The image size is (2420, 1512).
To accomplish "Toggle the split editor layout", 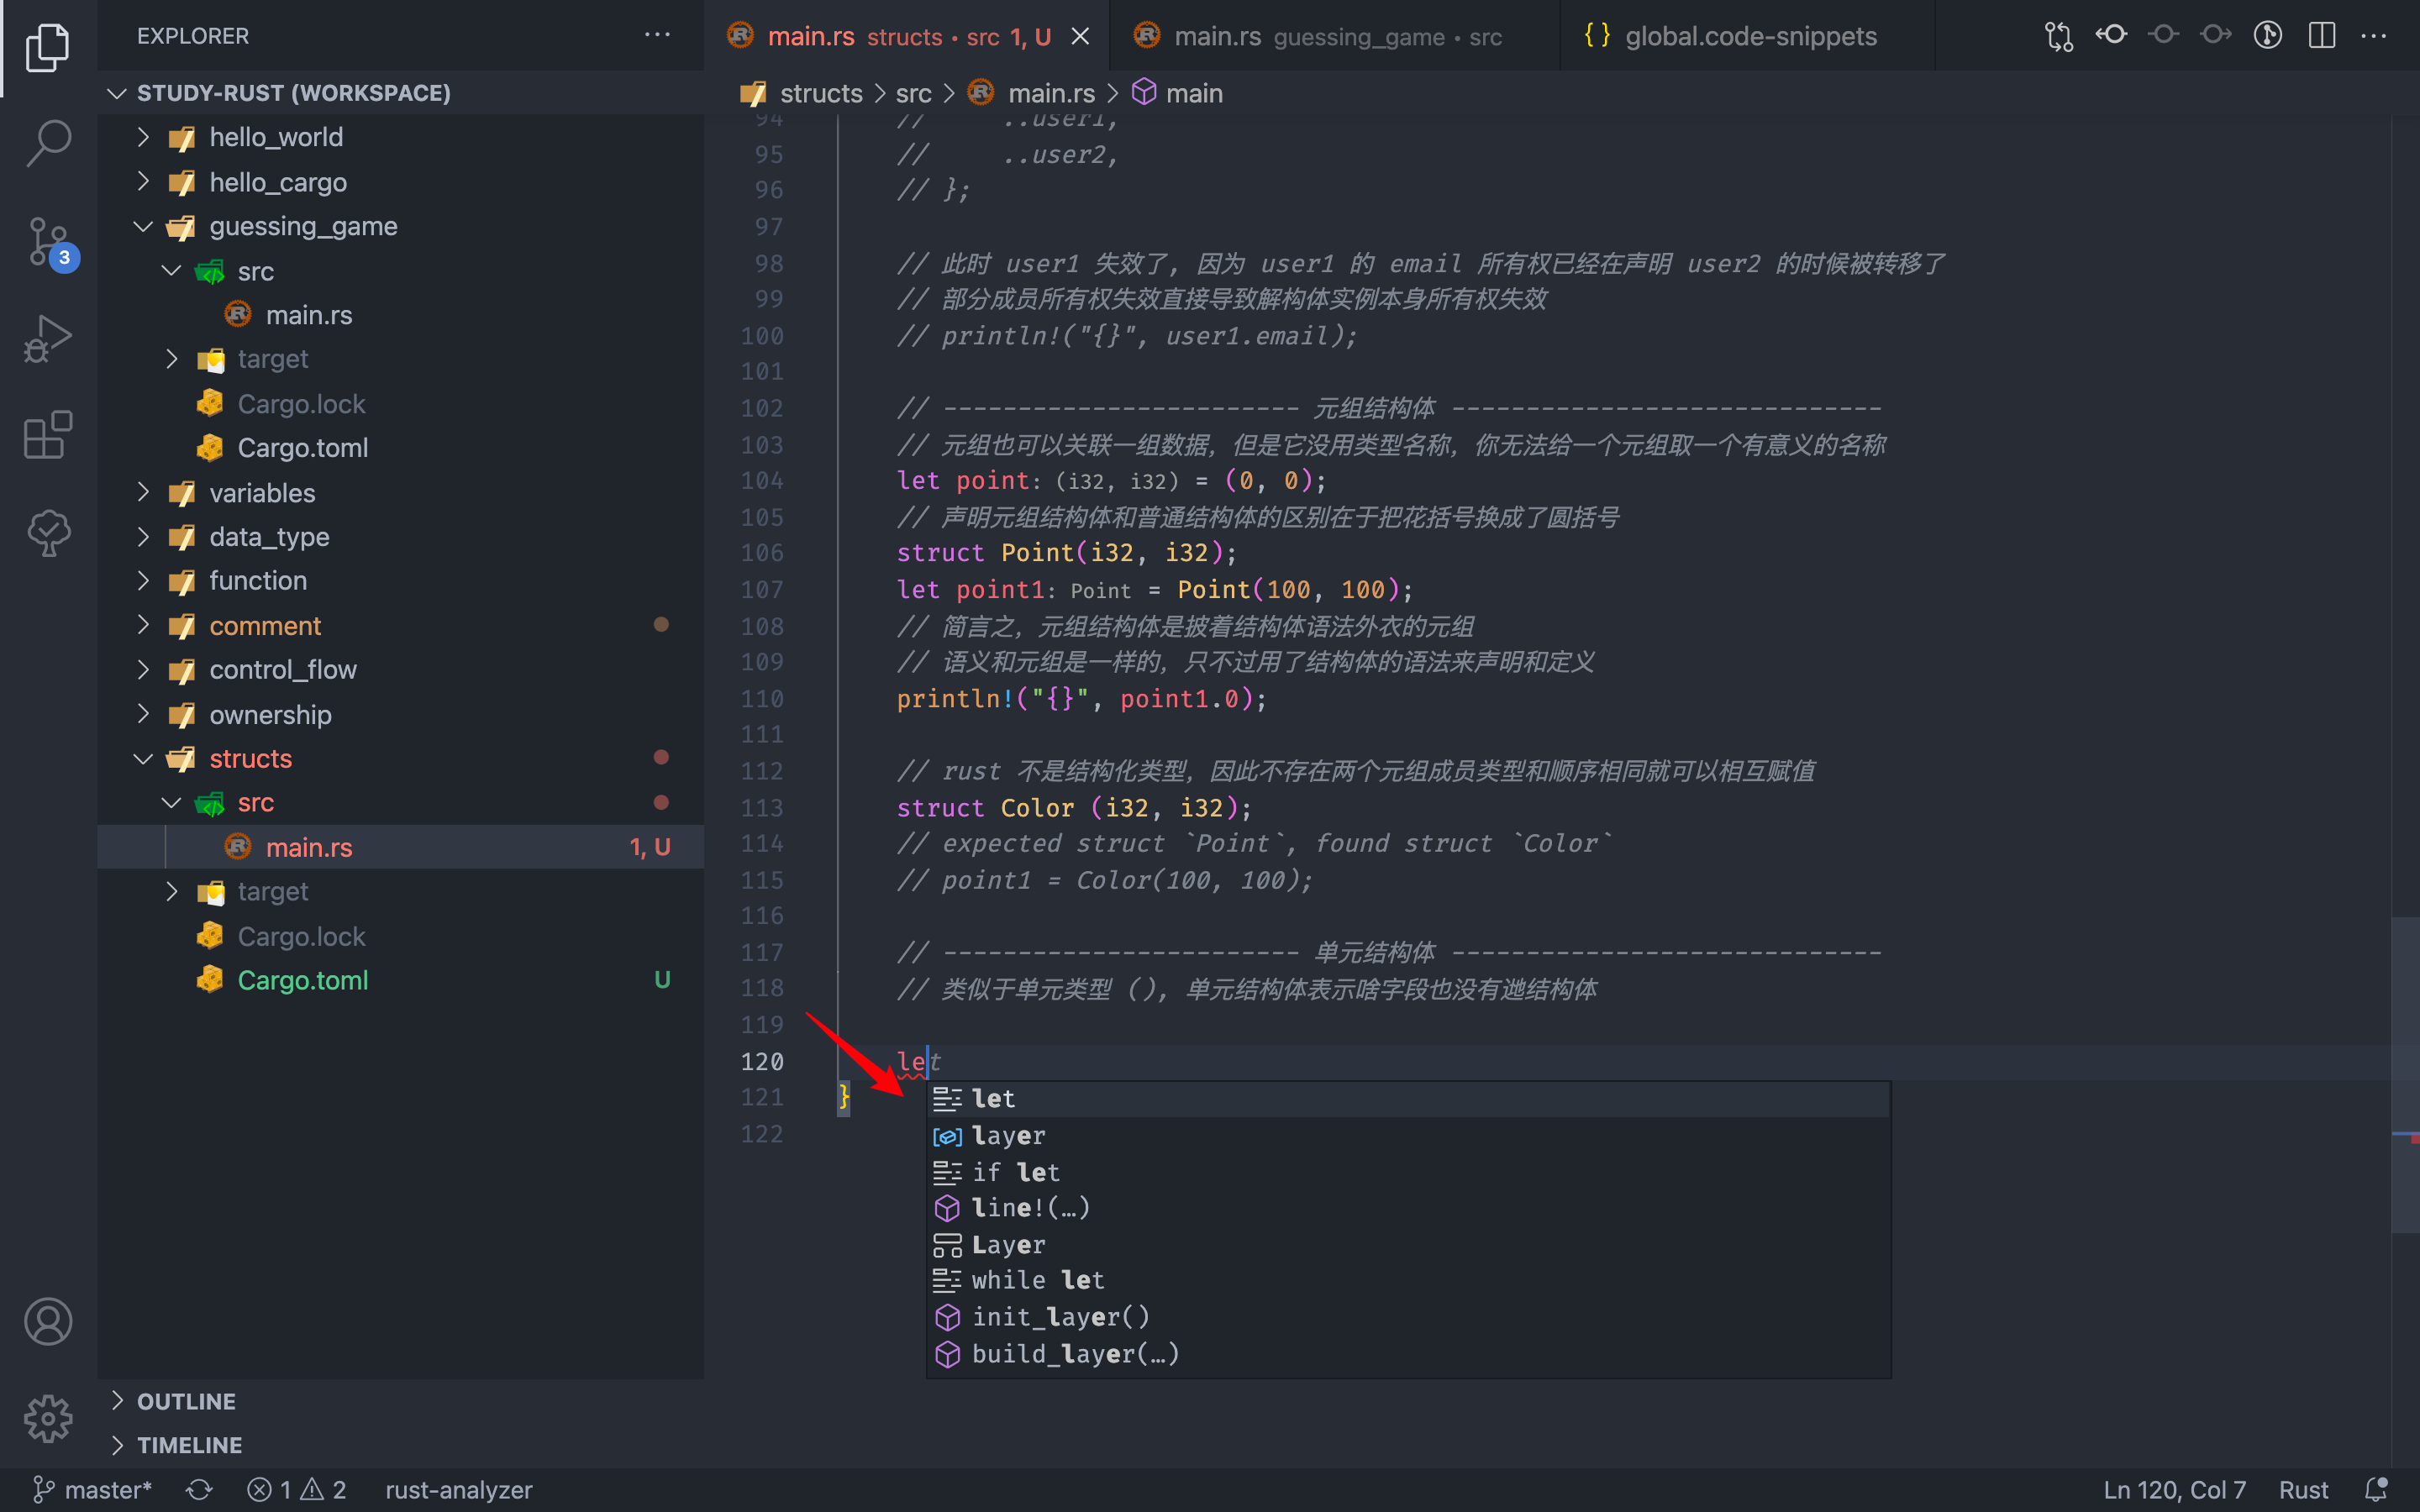I will (x=2322, y=36).
